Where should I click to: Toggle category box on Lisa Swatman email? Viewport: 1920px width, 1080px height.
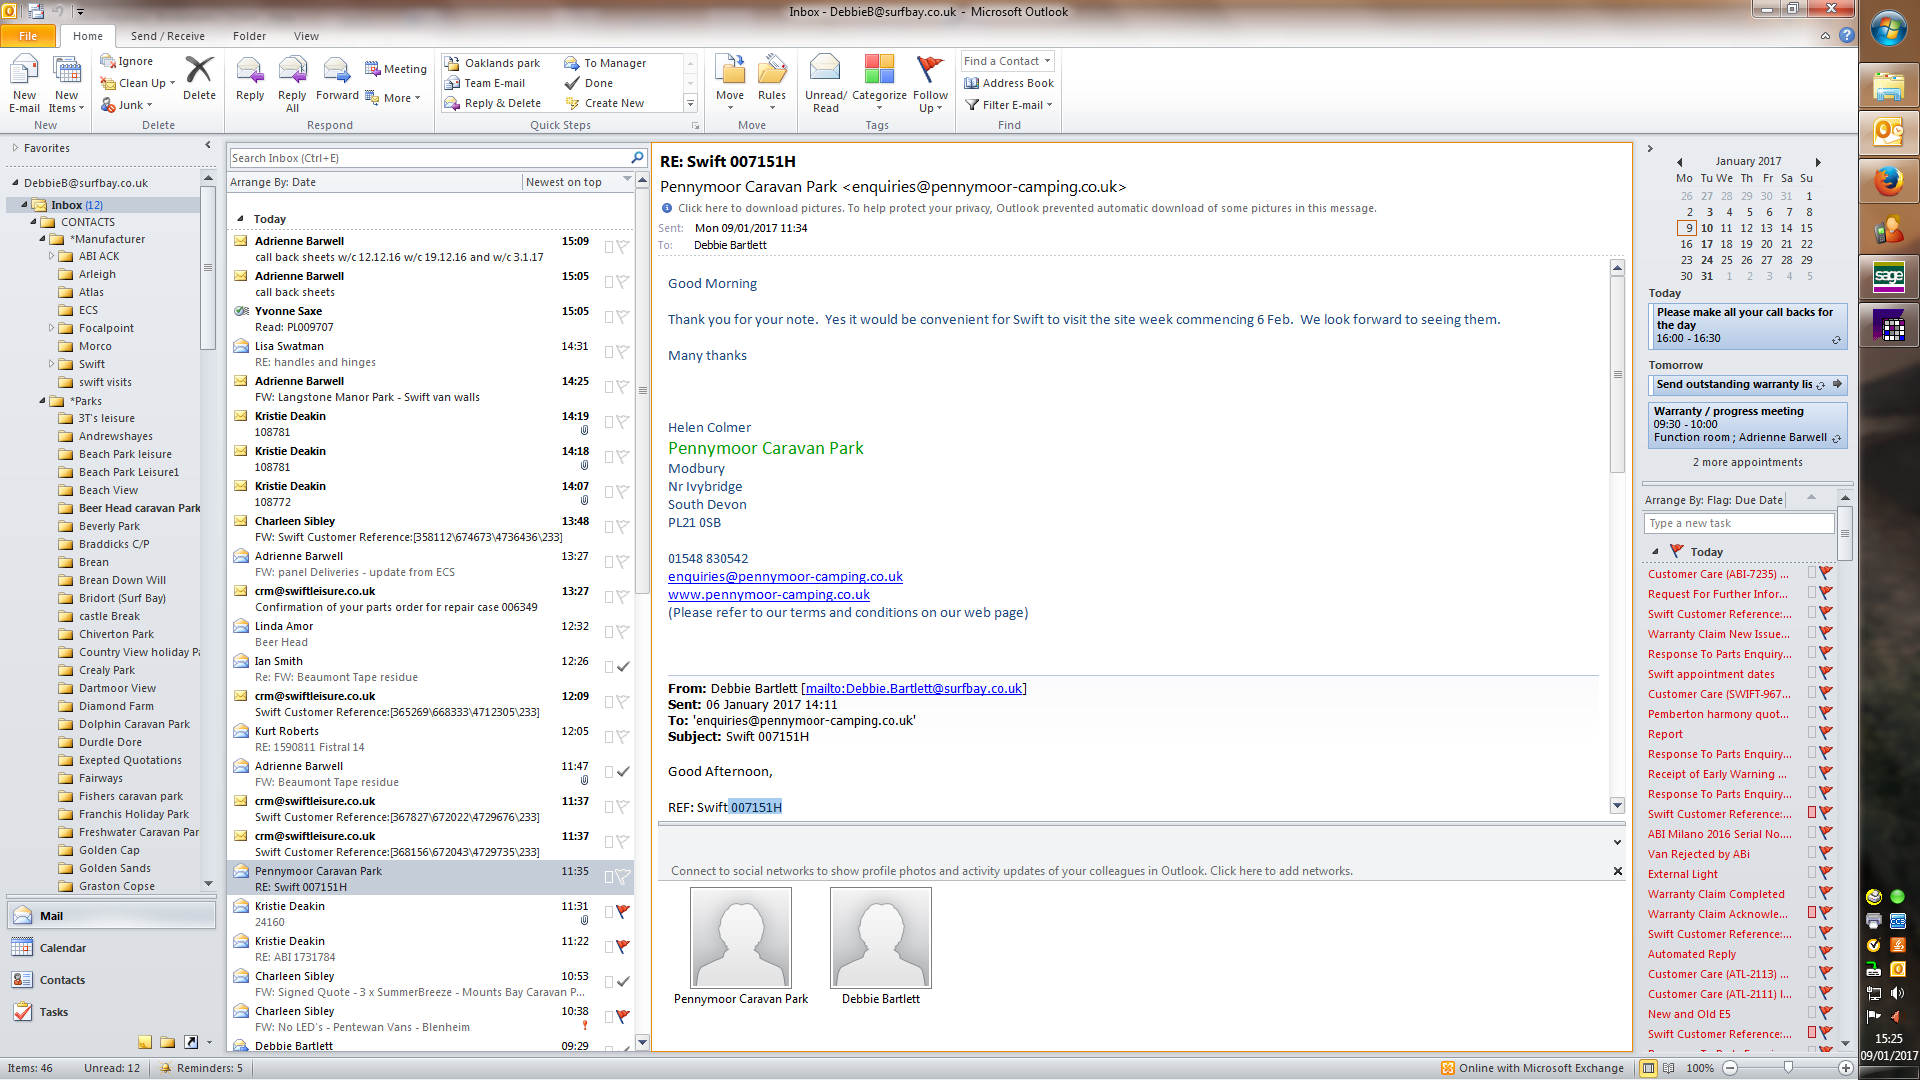[x=608, y=352]
